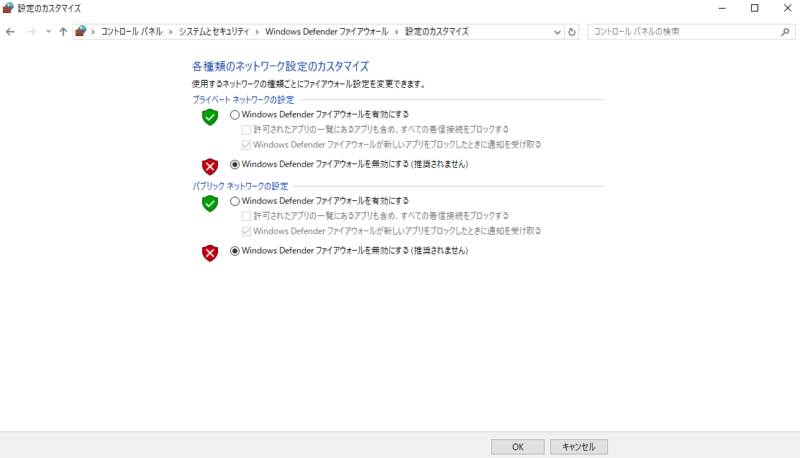Click 設定のカスタマイズ breadcrumb
This screenshot has width=800, height=458.
coord(437,32)
